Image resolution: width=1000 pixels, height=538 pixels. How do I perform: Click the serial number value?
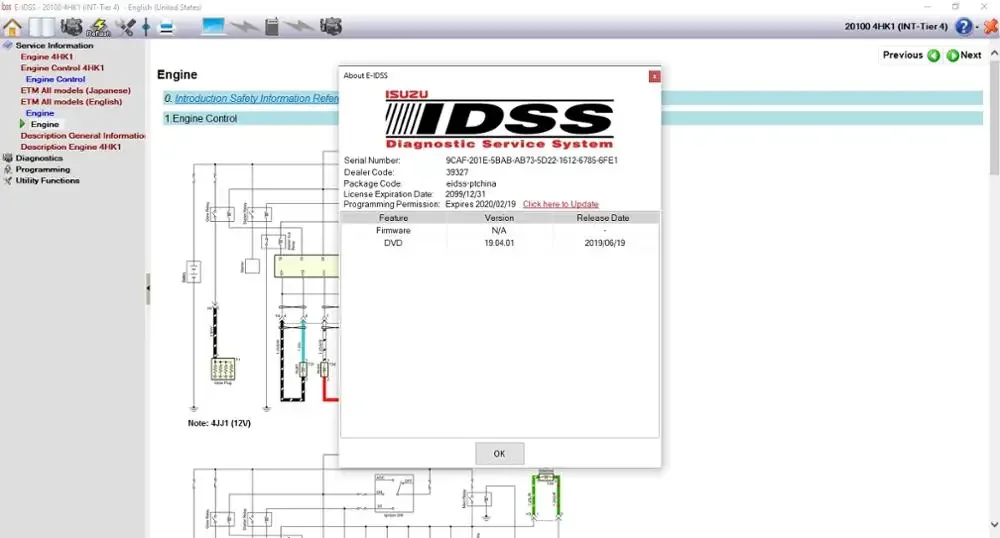coord(531,161)
